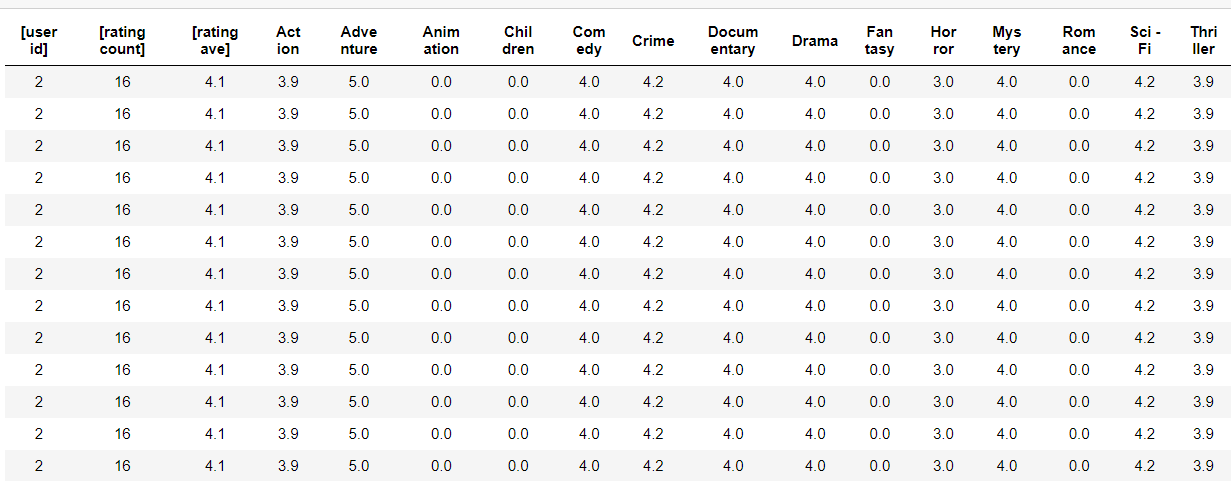The width and height of the screenshot is (1231, 482).
Task: Select the Documentary column header
Action: [733, 41]
